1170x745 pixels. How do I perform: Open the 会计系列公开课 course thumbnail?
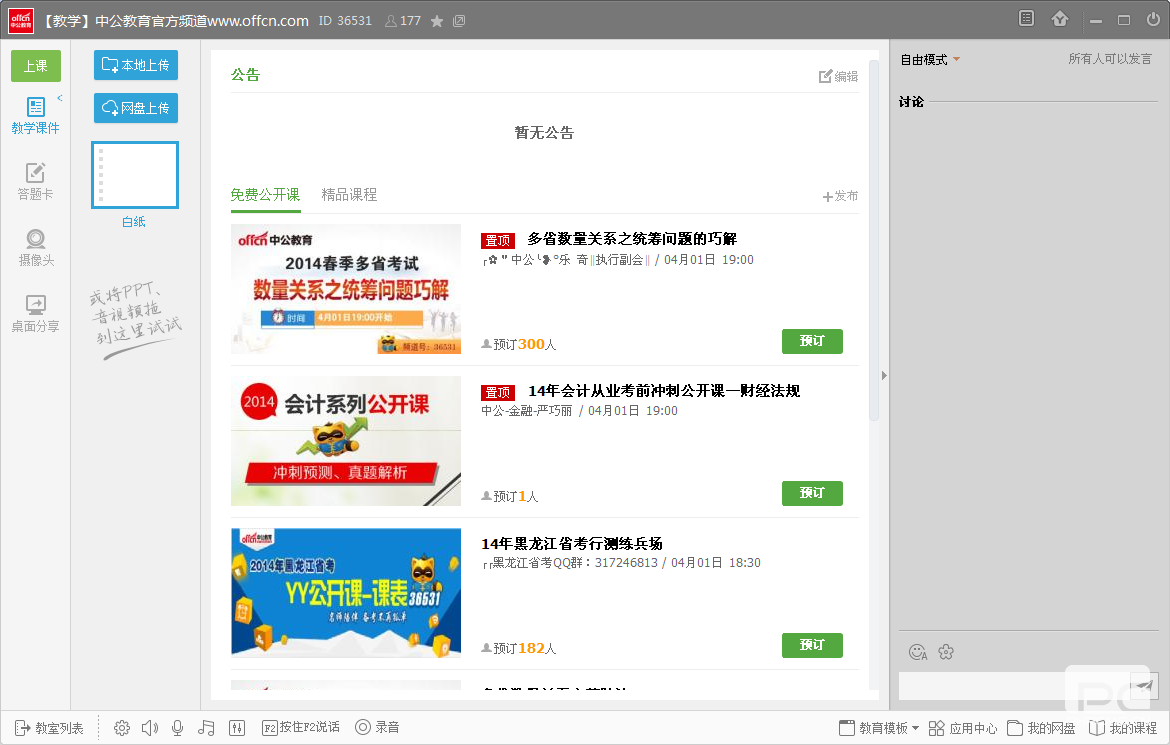click(x=345, y=441)
